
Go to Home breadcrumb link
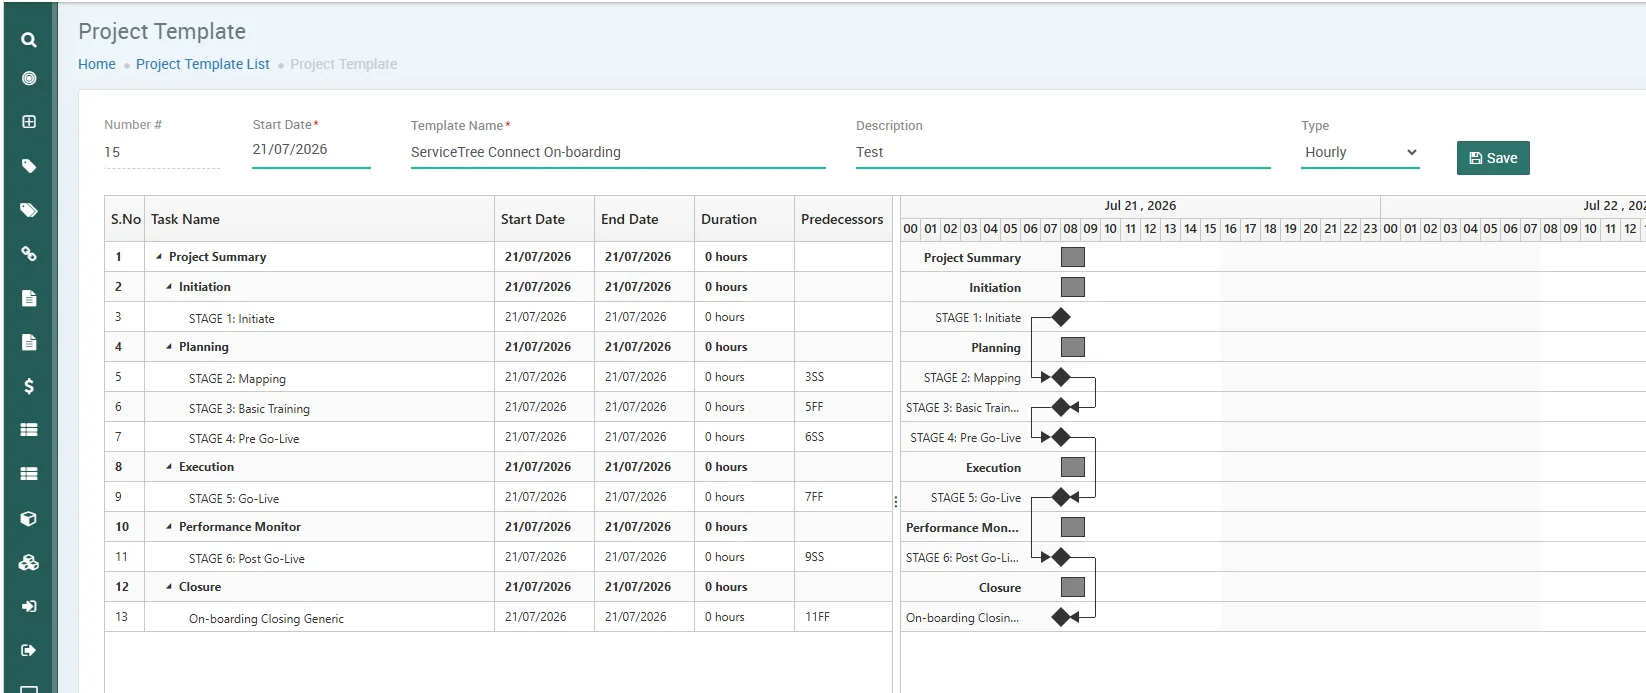[x=97, y=64]
